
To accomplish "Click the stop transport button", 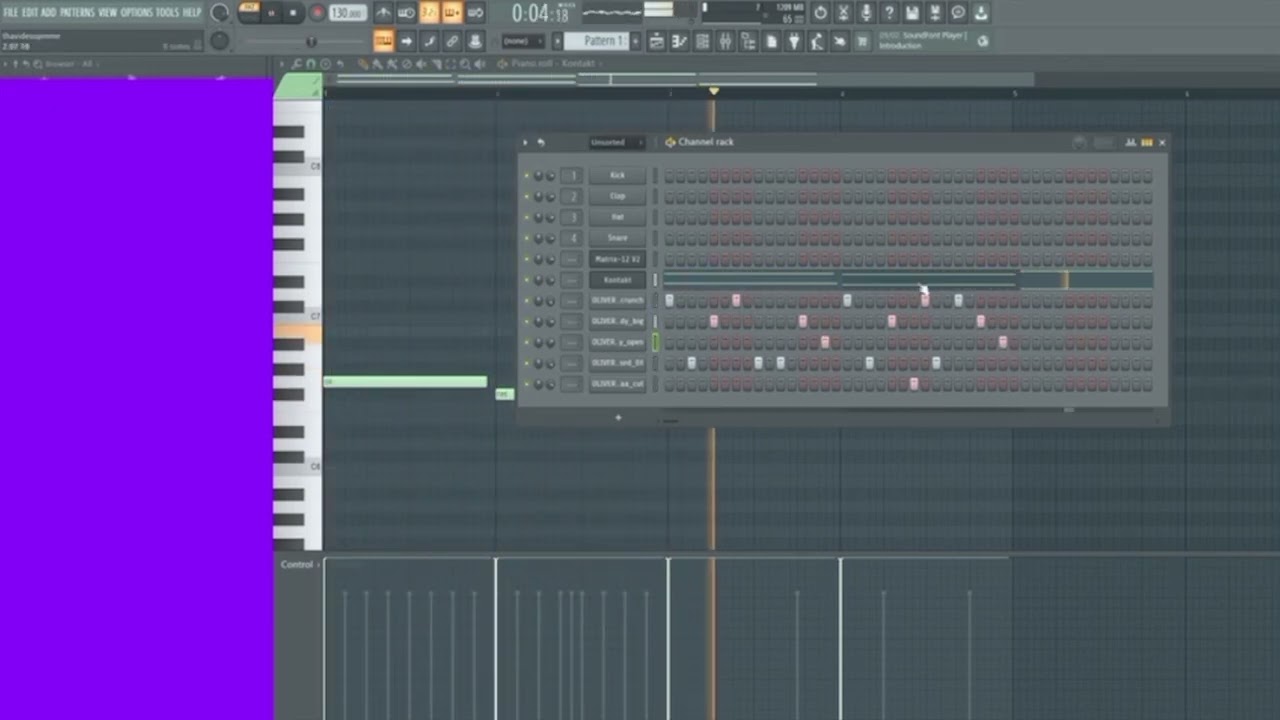I will [x=294, y=12].
